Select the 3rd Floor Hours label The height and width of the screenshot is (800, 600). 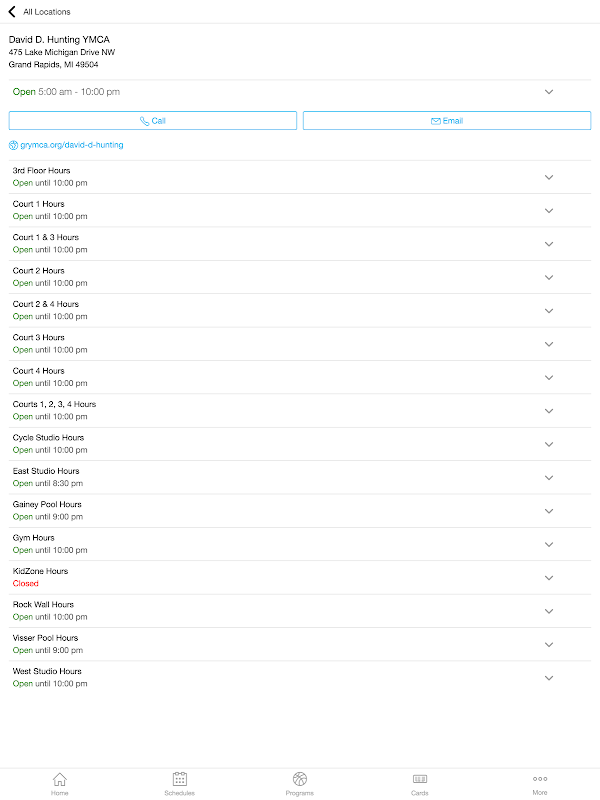click(41, 170)
